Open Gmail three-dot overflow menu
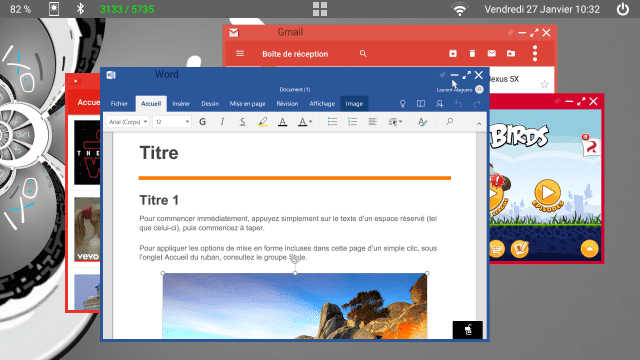 pos(535,53)
